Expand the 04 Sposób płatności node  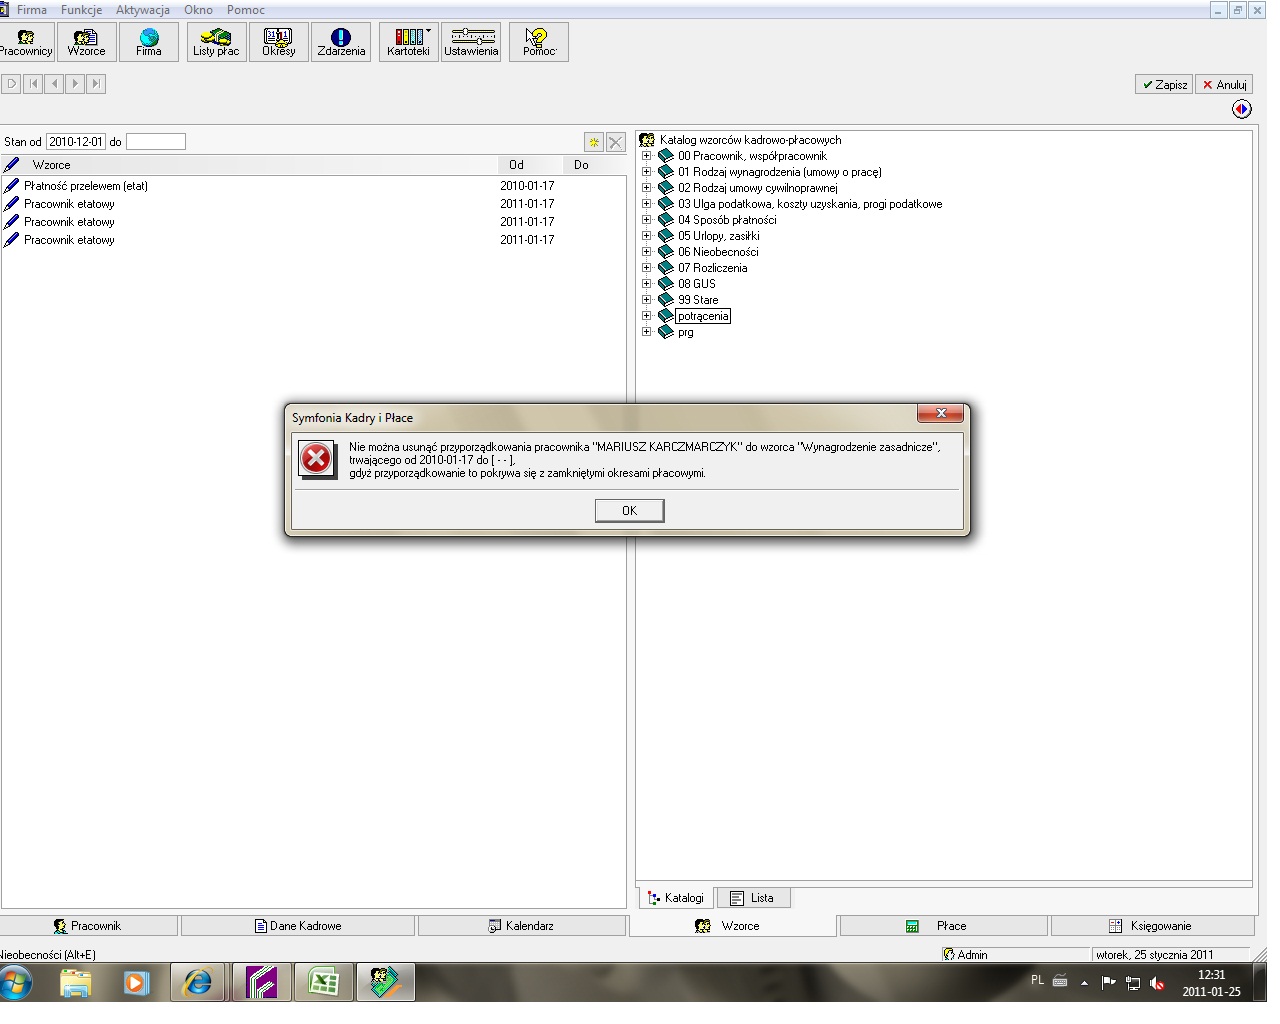646,220
